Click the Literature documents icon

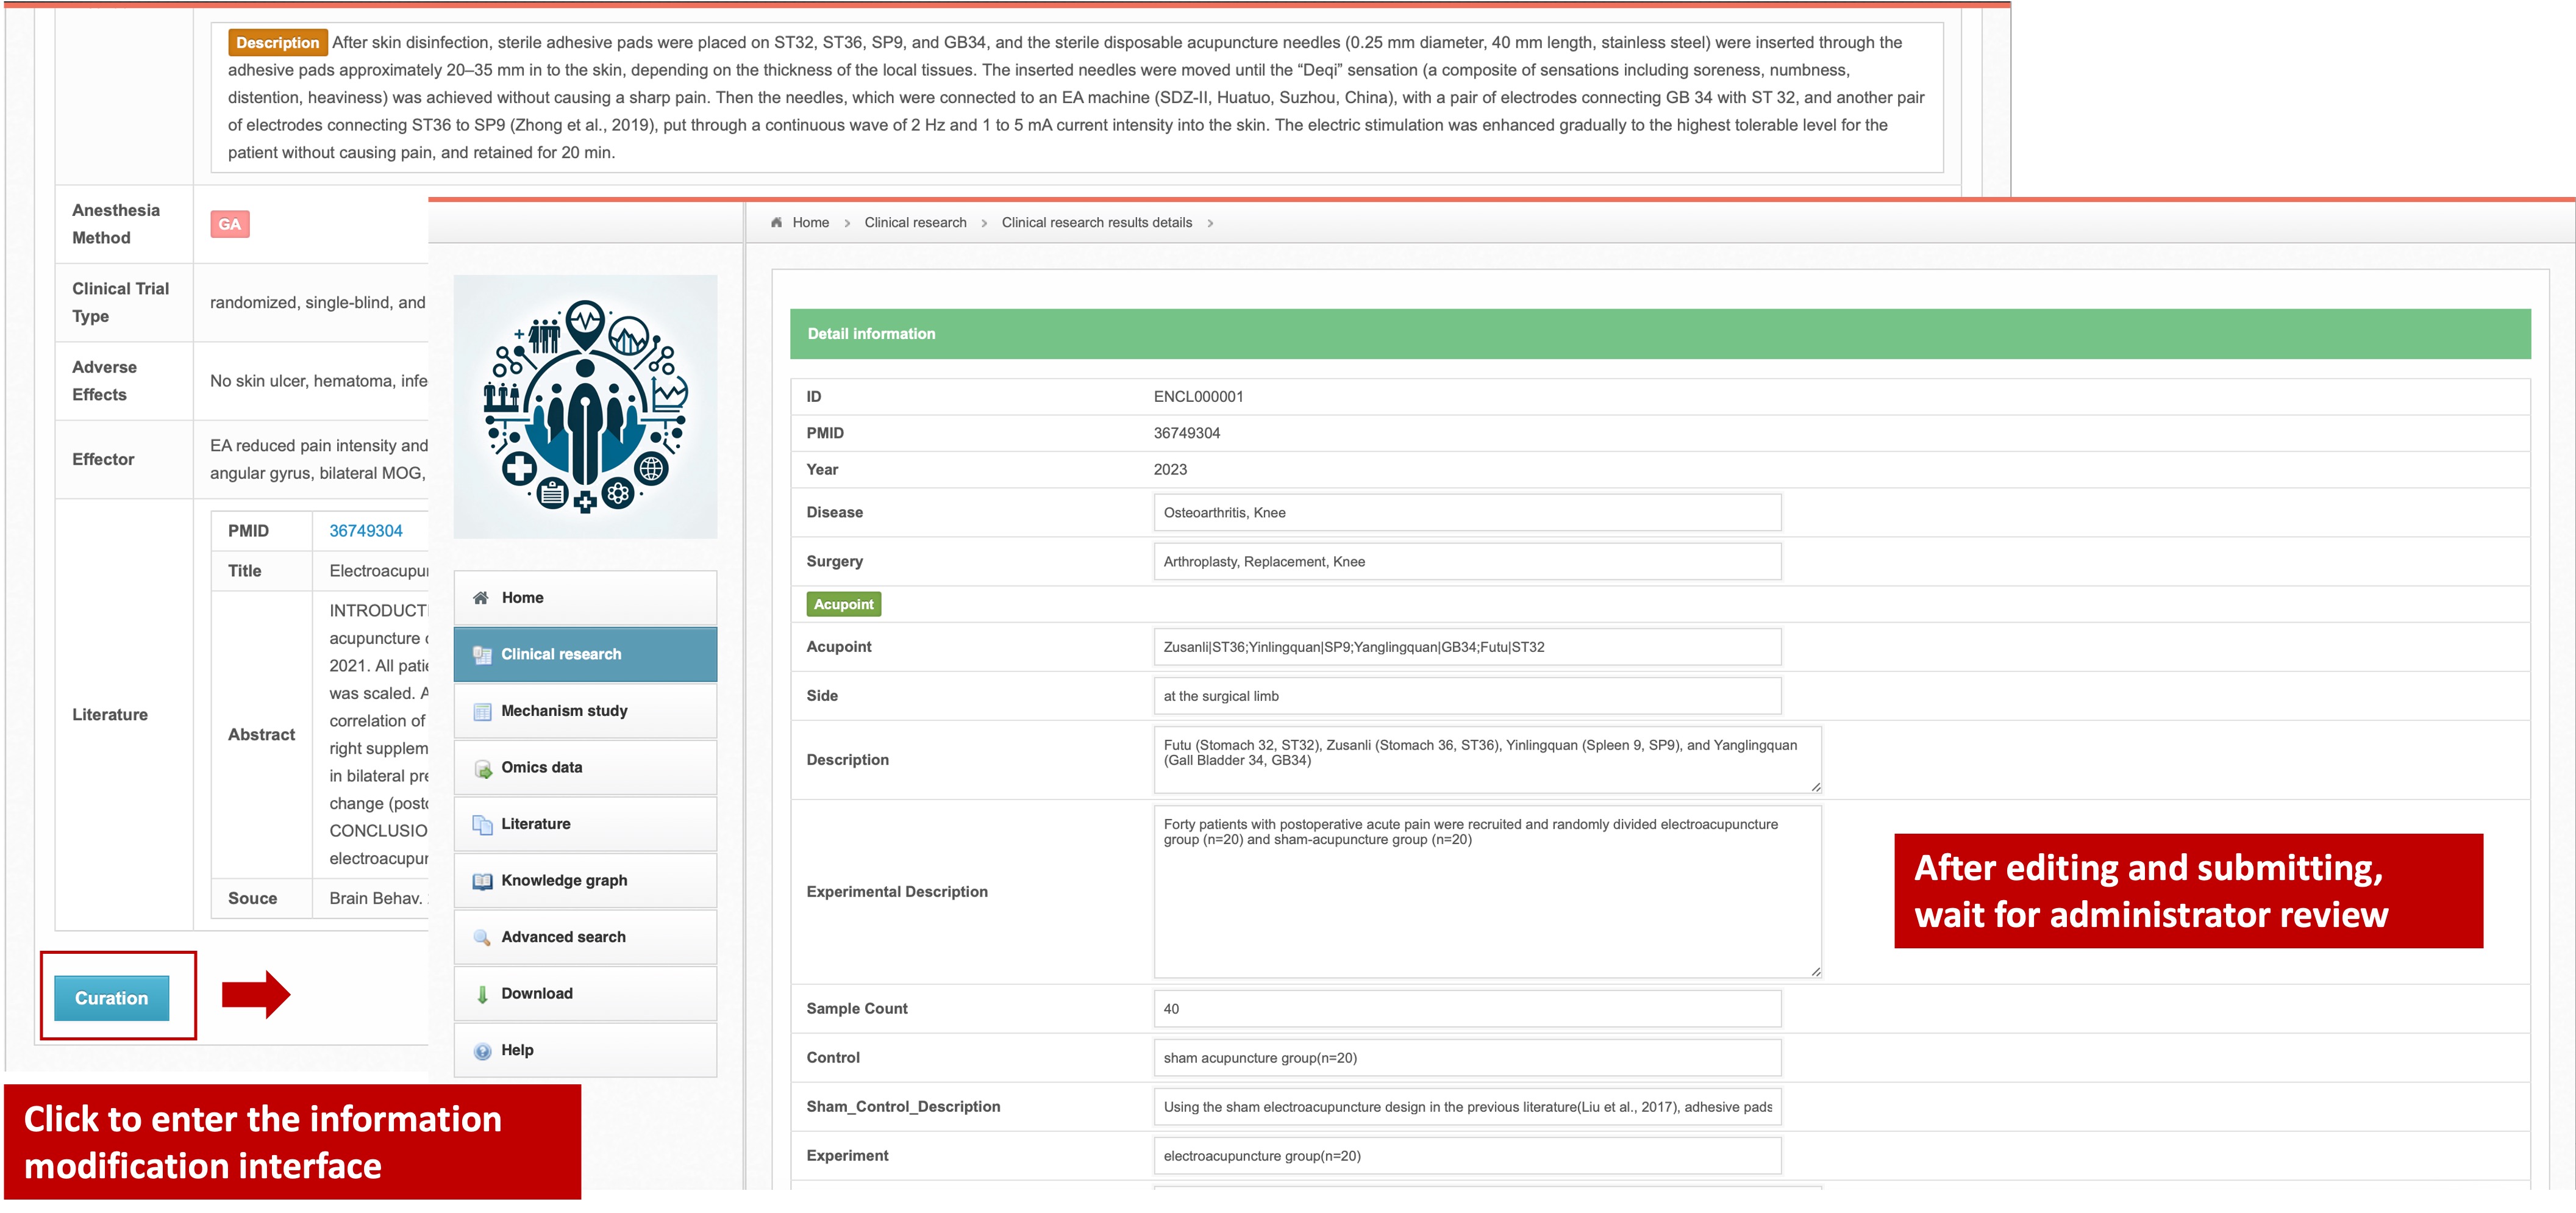[482, 824]
